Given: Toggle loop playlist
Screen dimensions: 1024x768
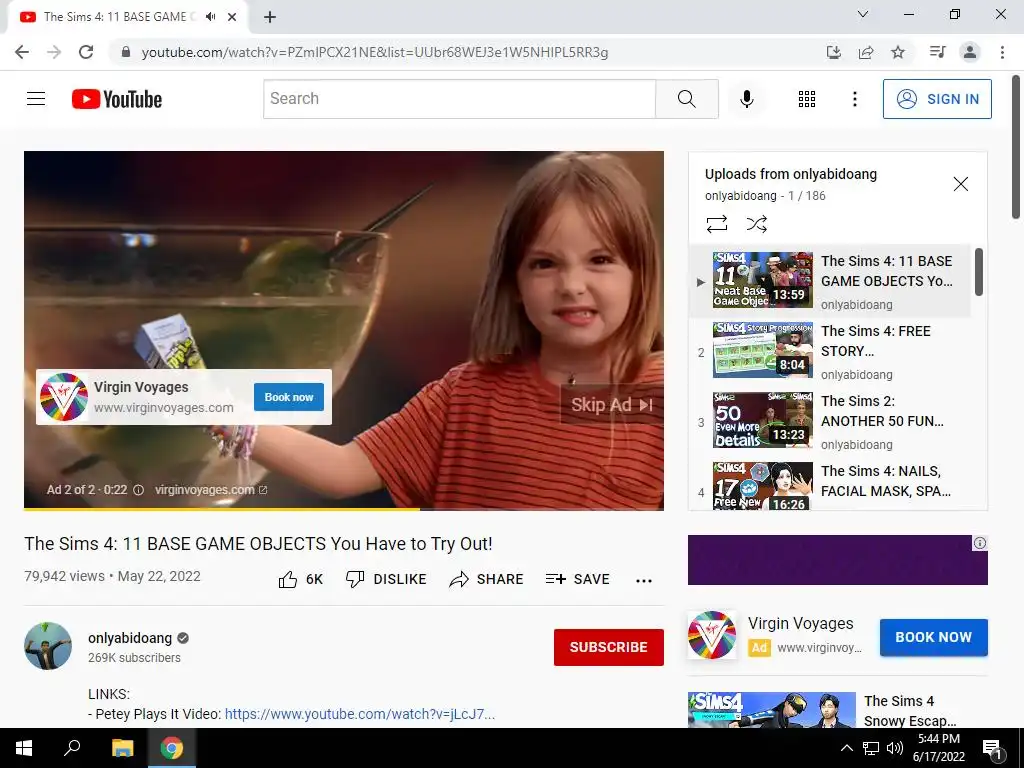Looking at the screenshot, I should point(716,224).
